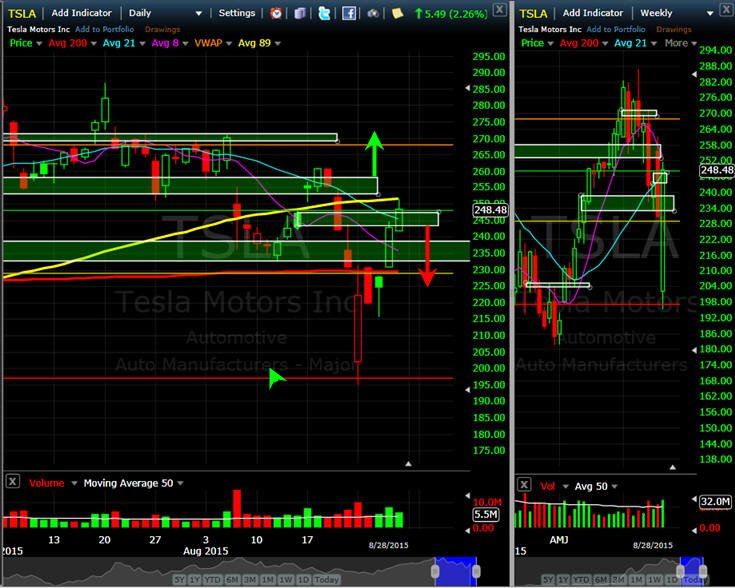Screen dimensions: 735x588
Task: Click the 248.48 price label on daily axis
Action: point(490,210)
